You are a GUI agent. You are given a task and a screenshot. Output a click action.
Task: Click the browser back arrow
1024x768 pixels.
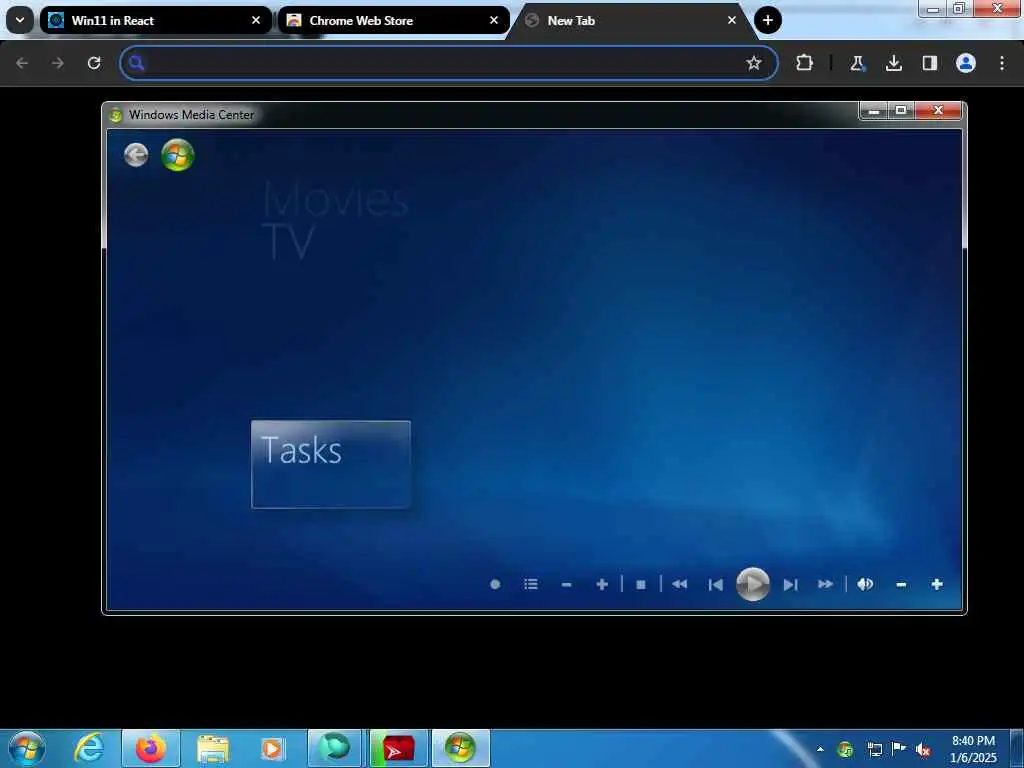22,63
